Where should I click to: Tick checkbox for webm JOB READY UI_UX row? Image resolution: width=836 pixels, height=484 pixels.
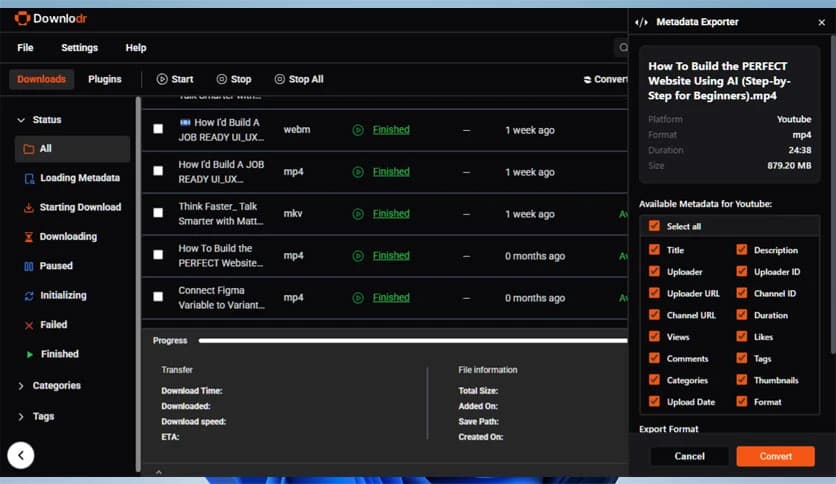coord(158,129)
